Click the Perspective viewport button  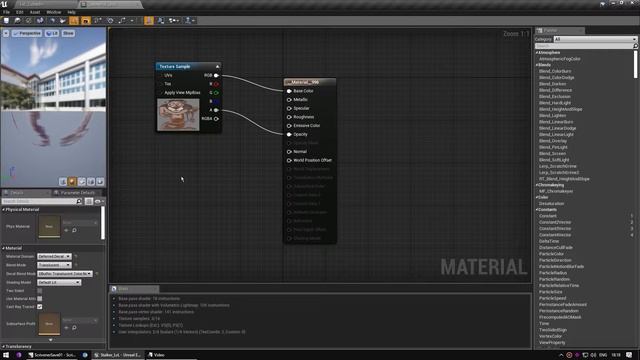tap(27, 33)
